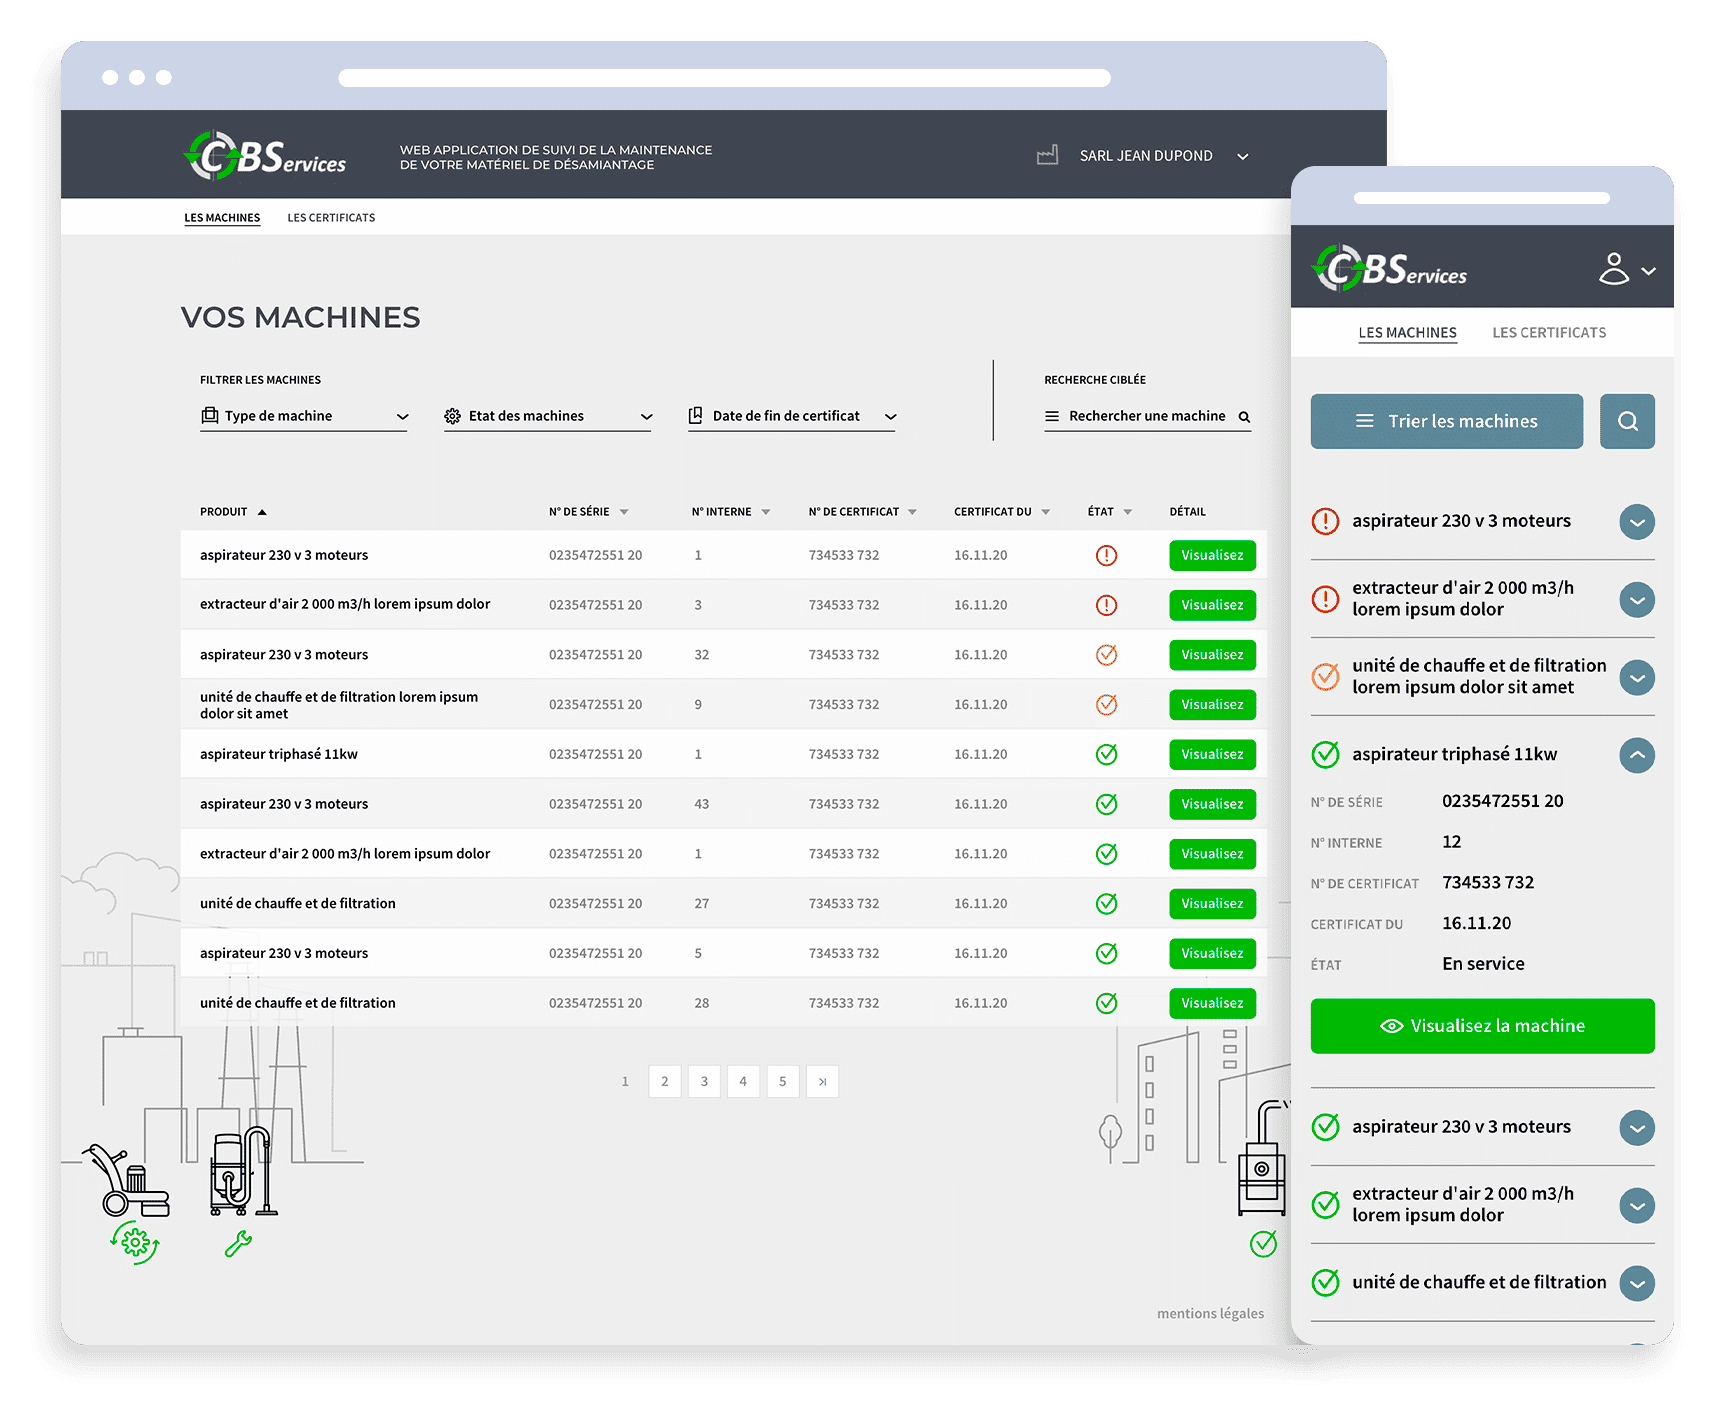Open the mentions légales link

(1210, 1313)
